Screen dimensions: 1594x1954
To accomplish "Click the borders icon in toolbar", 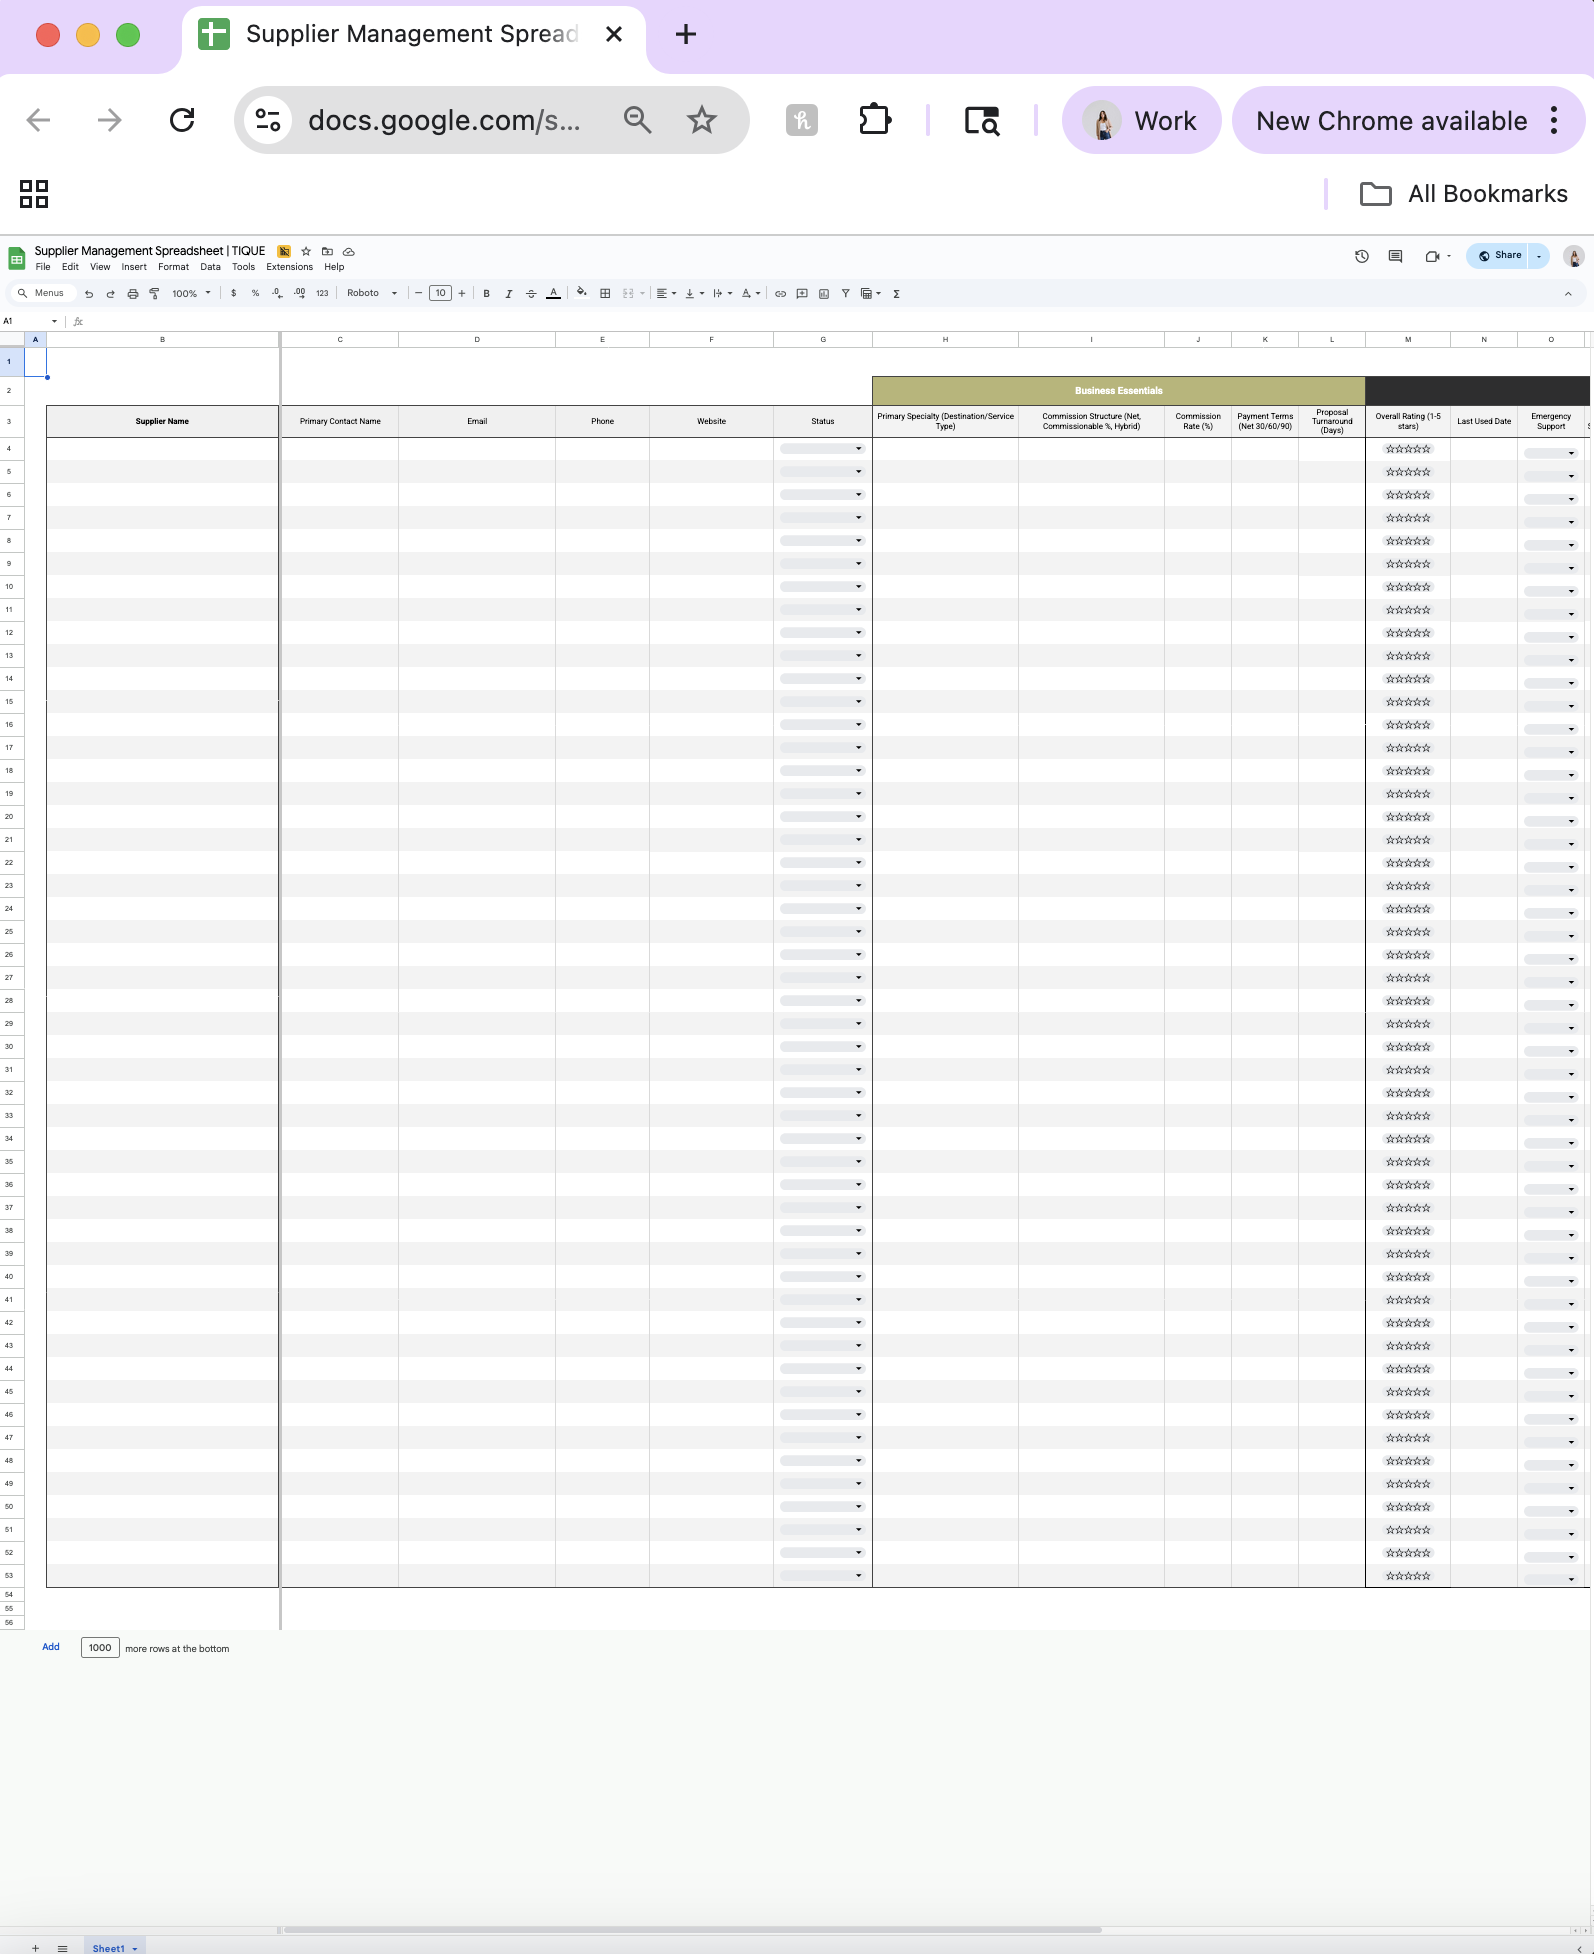I will pyautogui.click(x=605, y=294).
